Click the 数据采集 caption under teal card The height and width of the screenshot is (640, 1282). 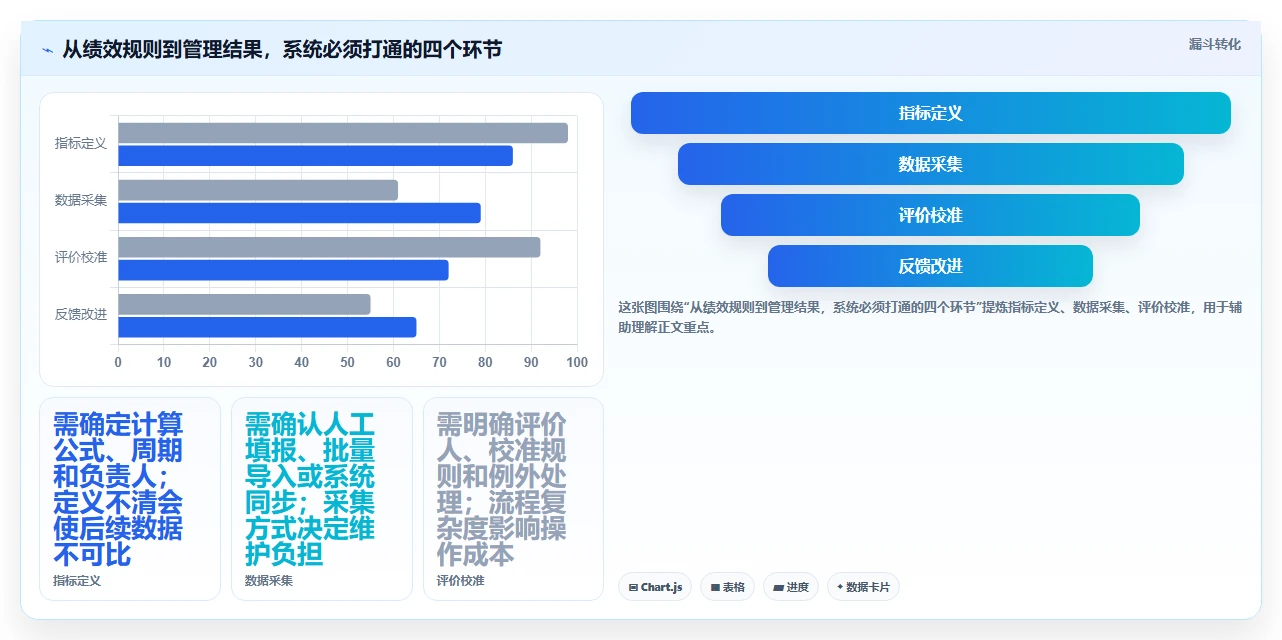click(269, 581)
